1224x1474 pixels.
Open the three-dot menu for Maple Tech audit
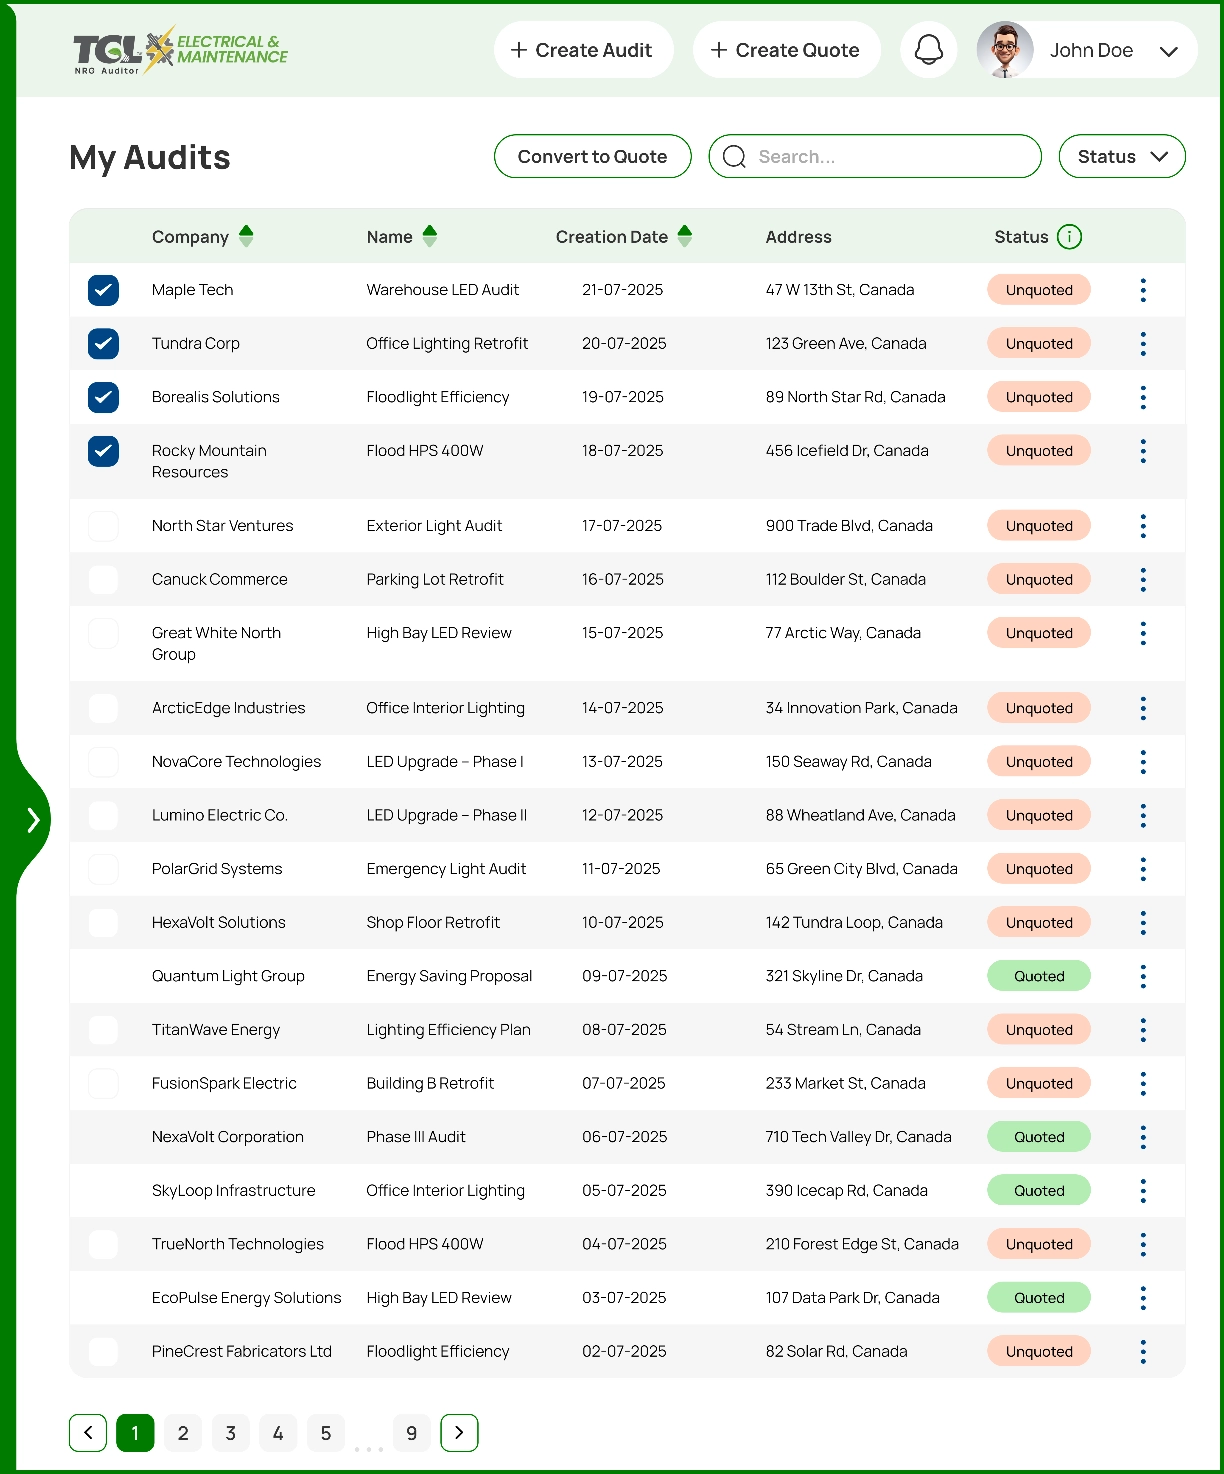click(x=1143, y=290)
